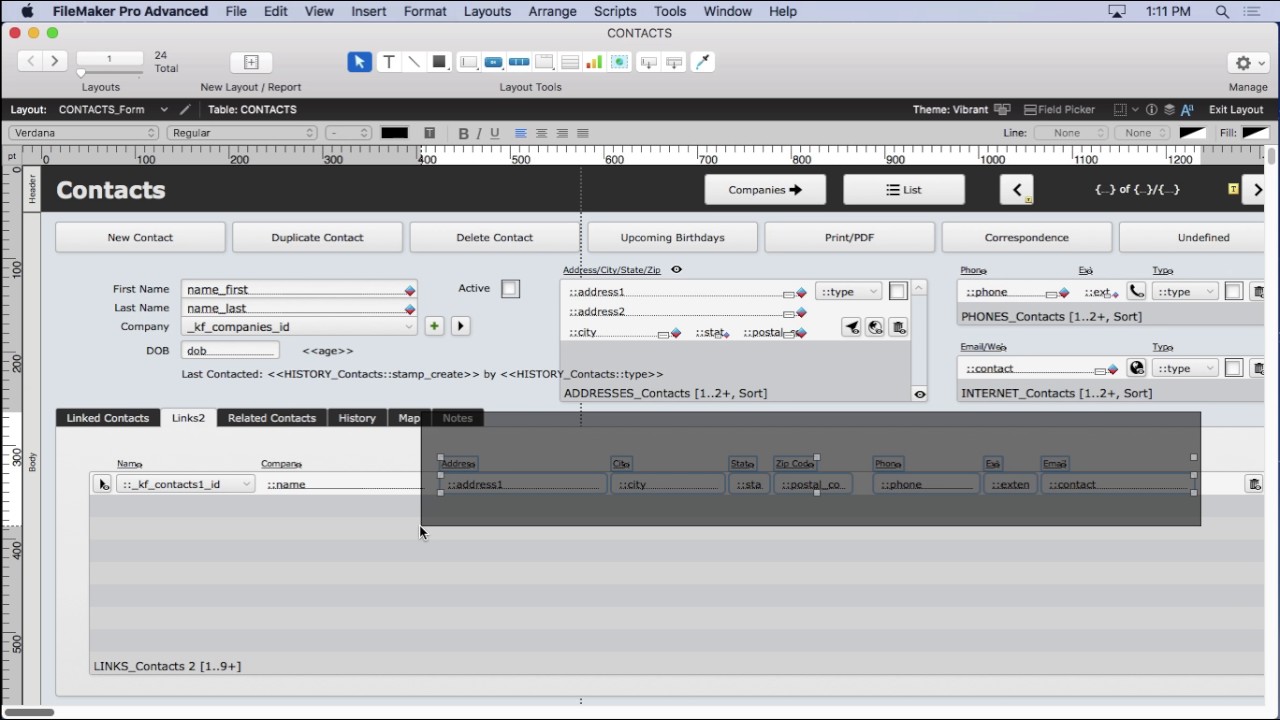The height and width of the screenshot is (720, 1280).
Task: Toggle checkbox in Phones portal row
Action: (1234, 292)
